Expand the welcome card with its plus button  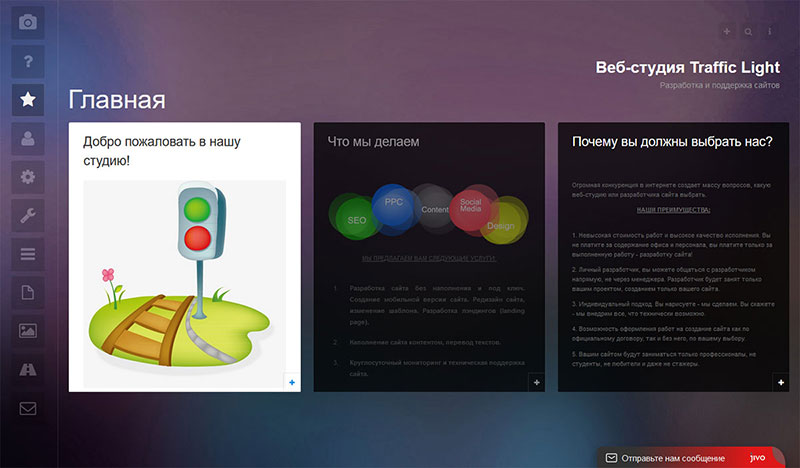pyautogui.click(x=292, y=382)
